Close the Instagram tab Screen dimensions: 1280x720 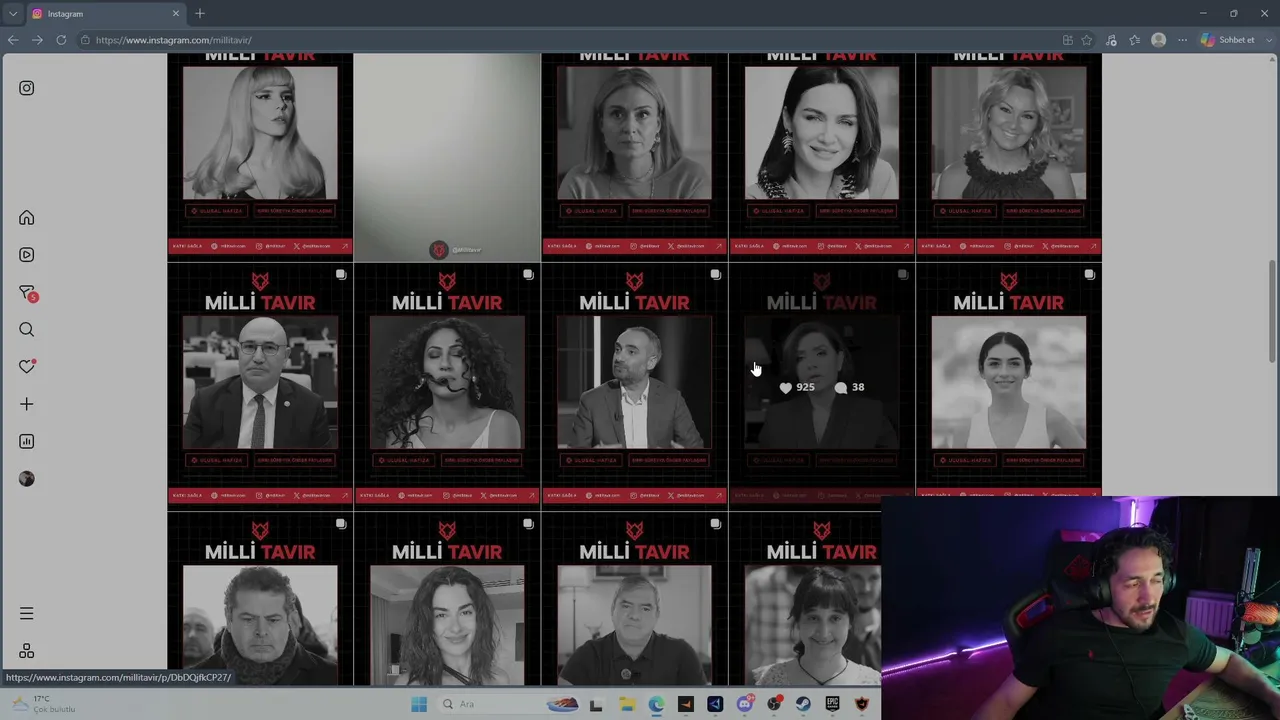coord(176,14)
